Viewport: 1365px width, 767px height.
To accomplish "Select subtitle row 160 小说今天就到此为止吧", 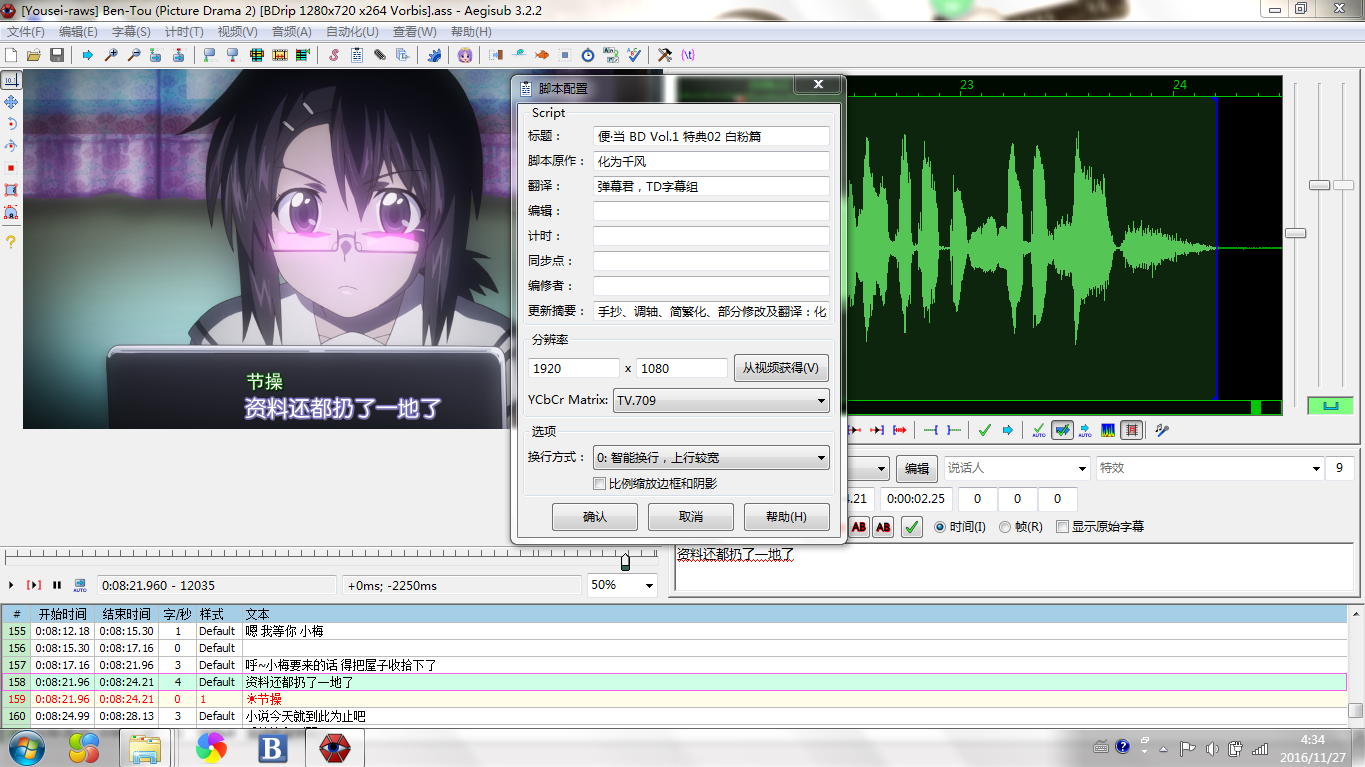I will click(674, 716).
